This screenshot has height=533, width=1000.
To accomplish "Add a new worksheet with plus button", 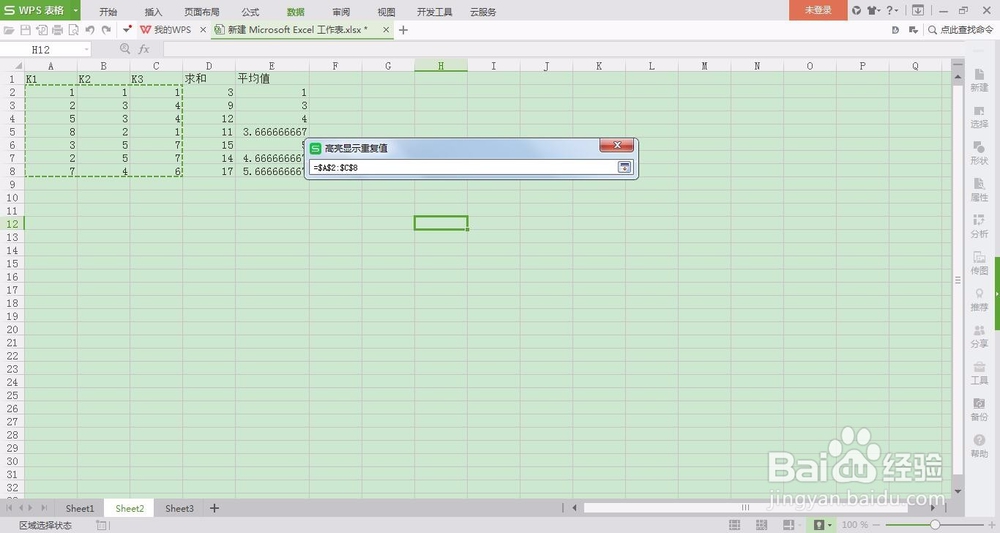I will pyautogui.click(x=214, y=508).
